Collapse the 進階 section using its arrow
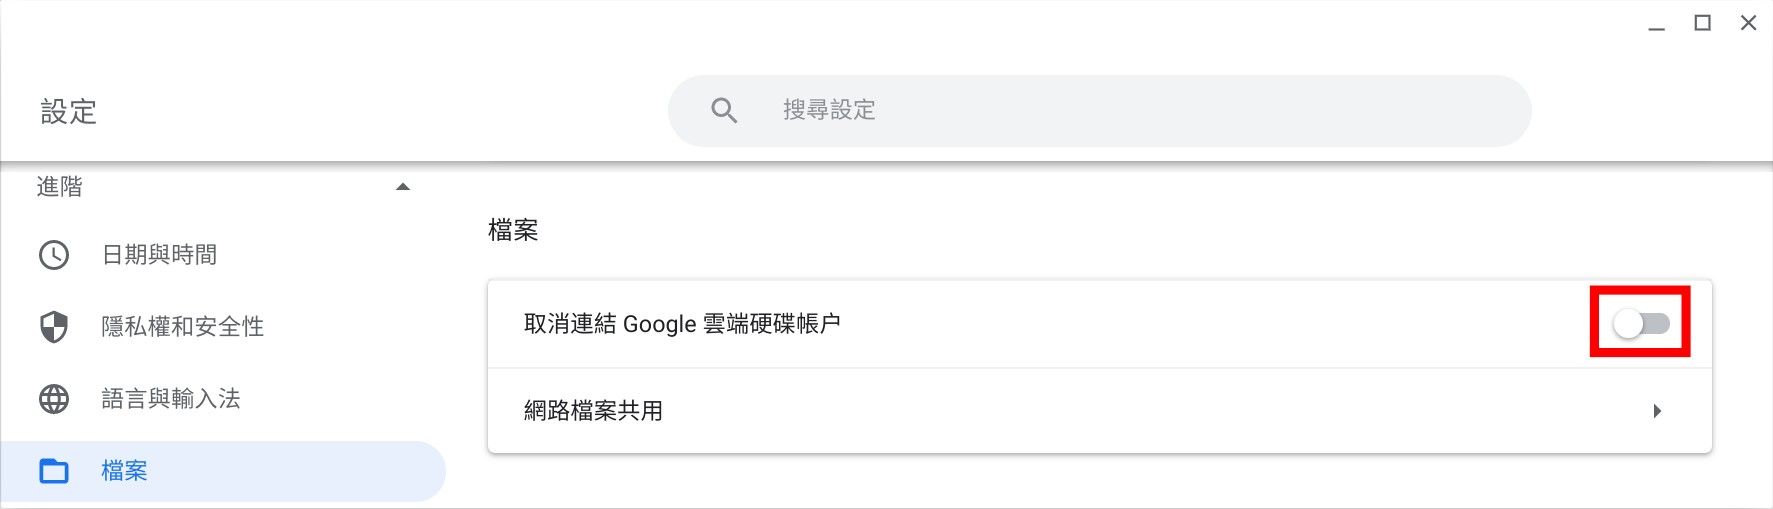 [x=403, y=187]
